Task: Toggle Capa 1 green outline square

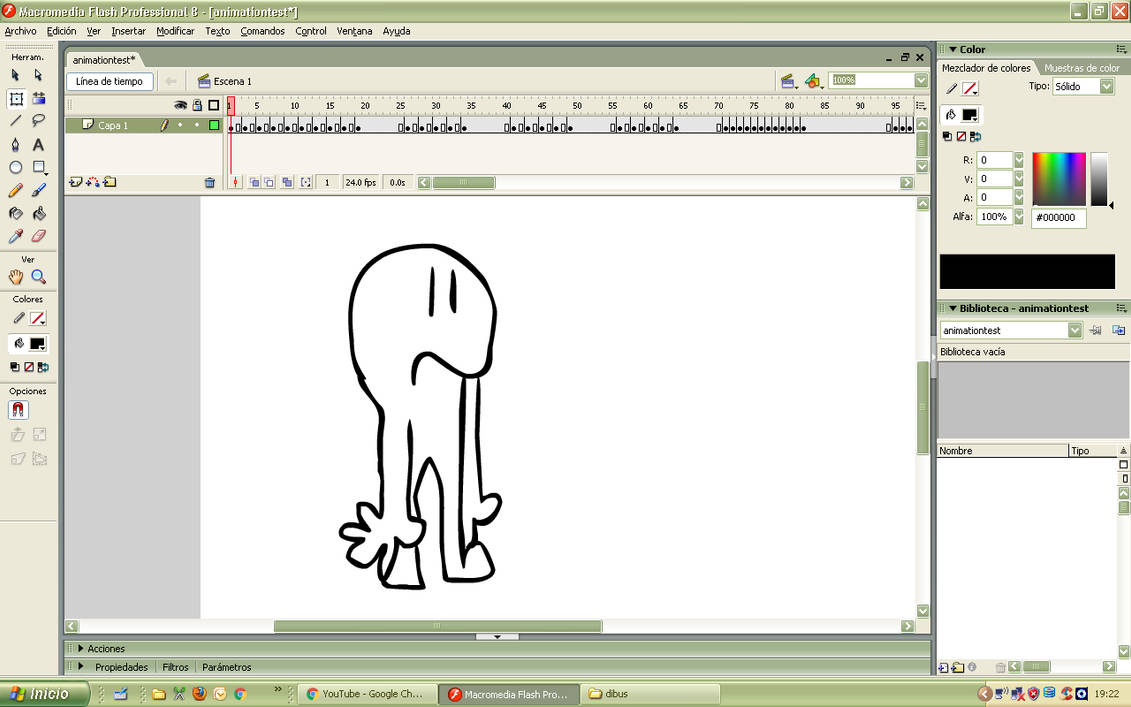Action: (214, 125)
